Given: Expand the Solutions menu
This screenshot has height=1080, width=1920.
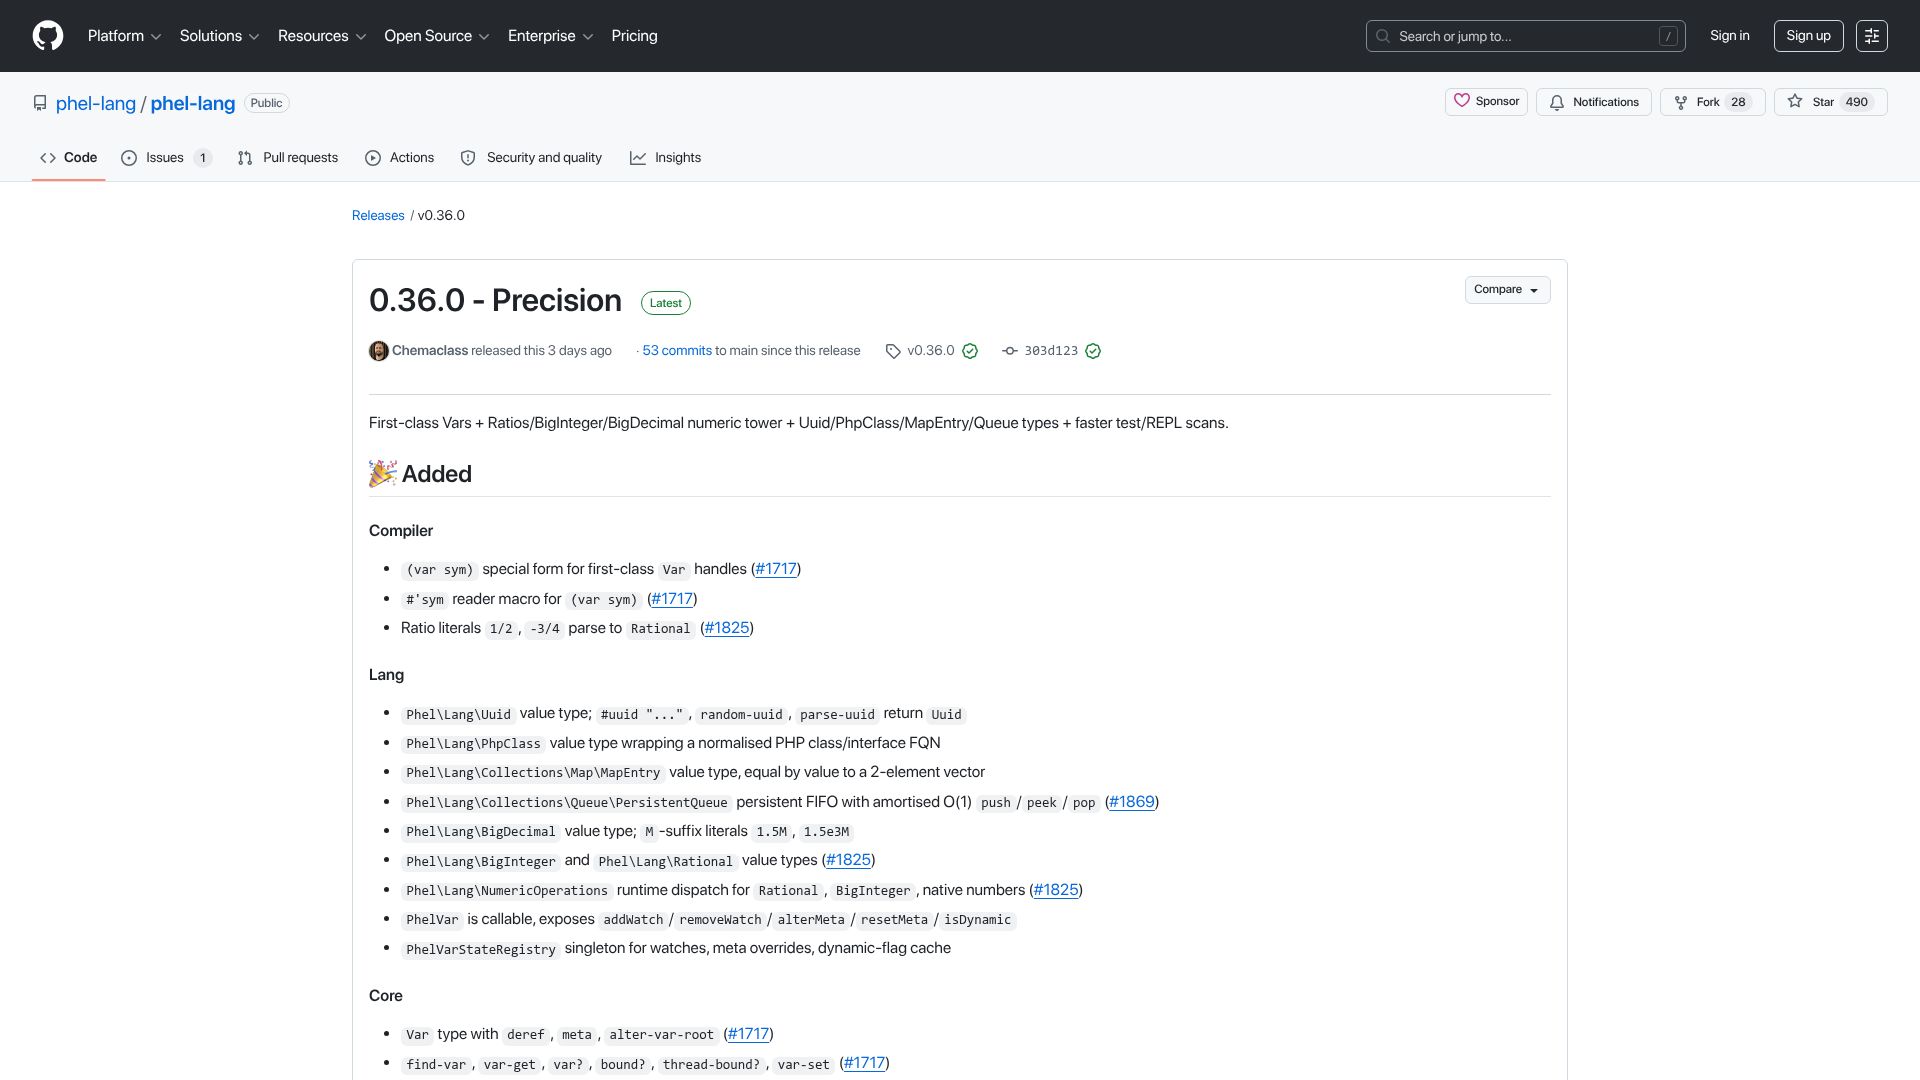Looking at the screenshot, I should (x=220, y=36).
